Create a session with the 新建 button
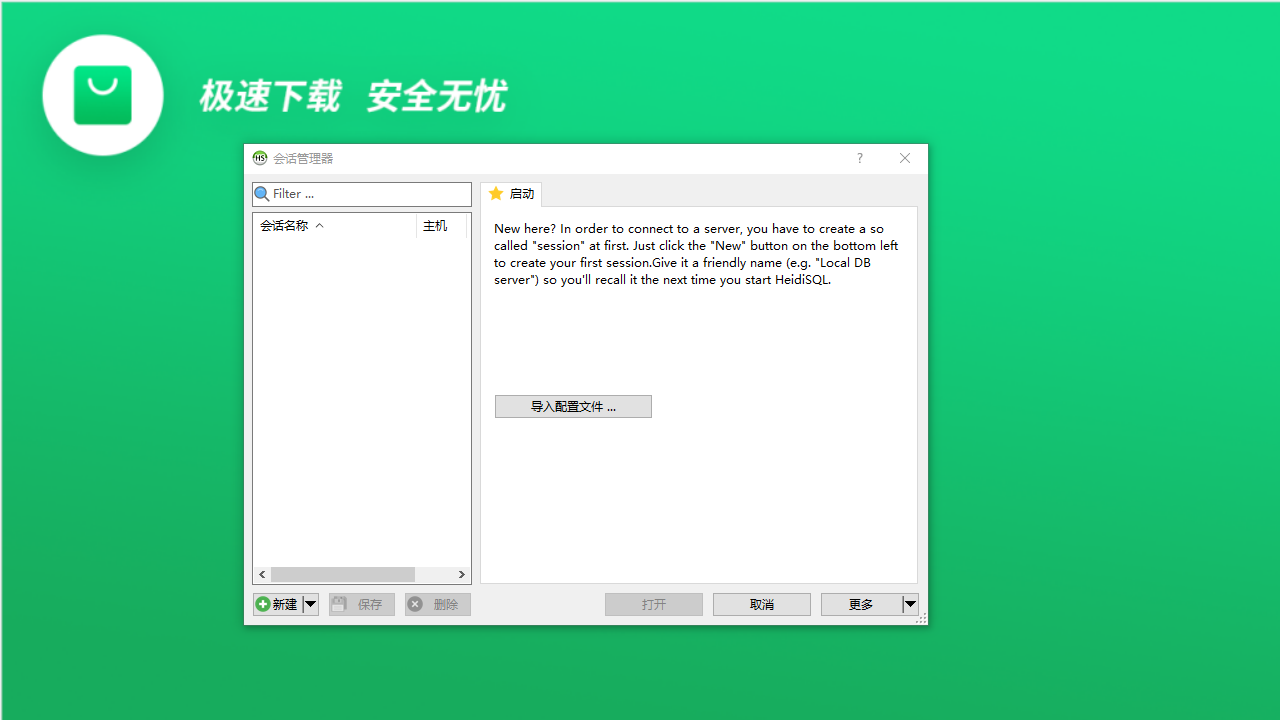Image resolution: width=1280 pixels, height=720 pixels. [x=282, y=603]
